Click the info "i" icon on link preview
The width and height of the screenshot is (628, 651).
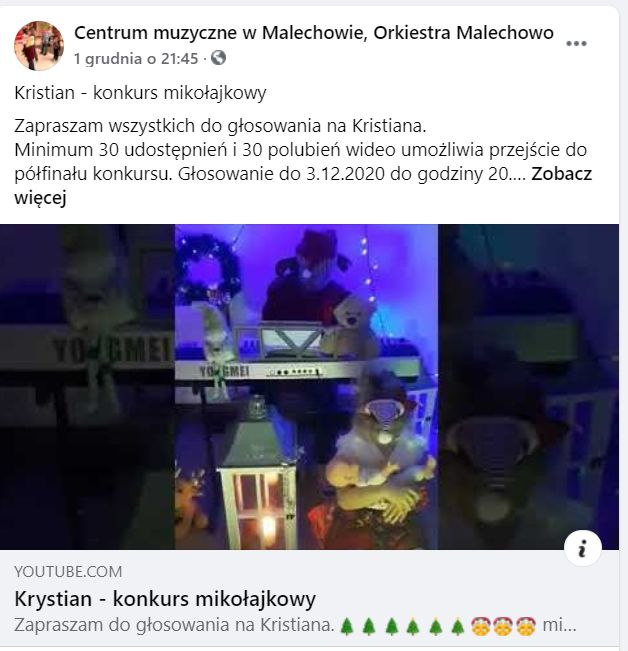[583, 548]
